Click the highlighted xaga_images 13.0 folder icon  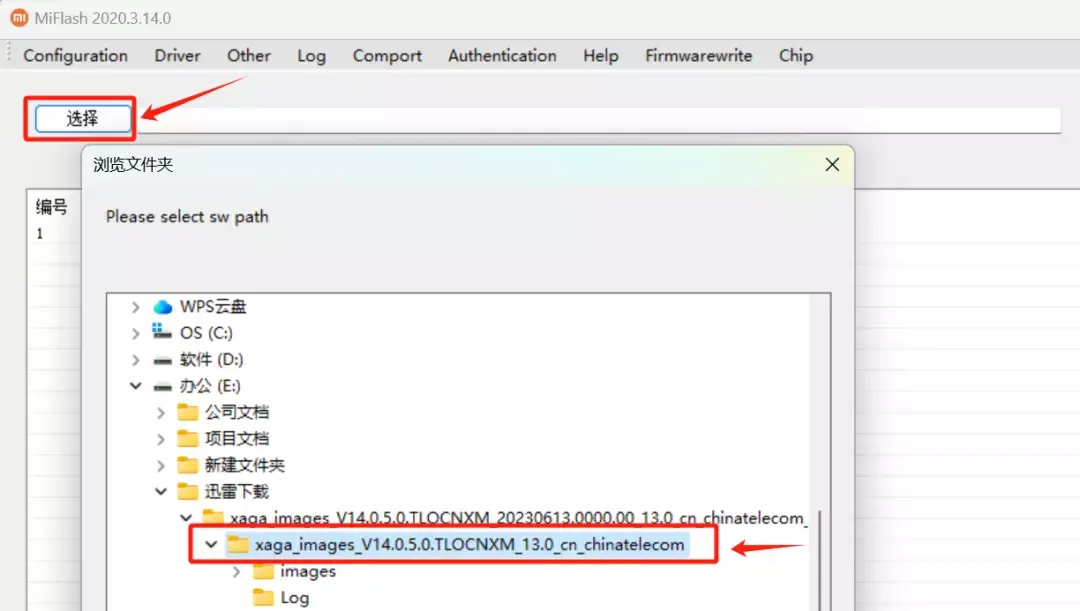pos(238,544)
